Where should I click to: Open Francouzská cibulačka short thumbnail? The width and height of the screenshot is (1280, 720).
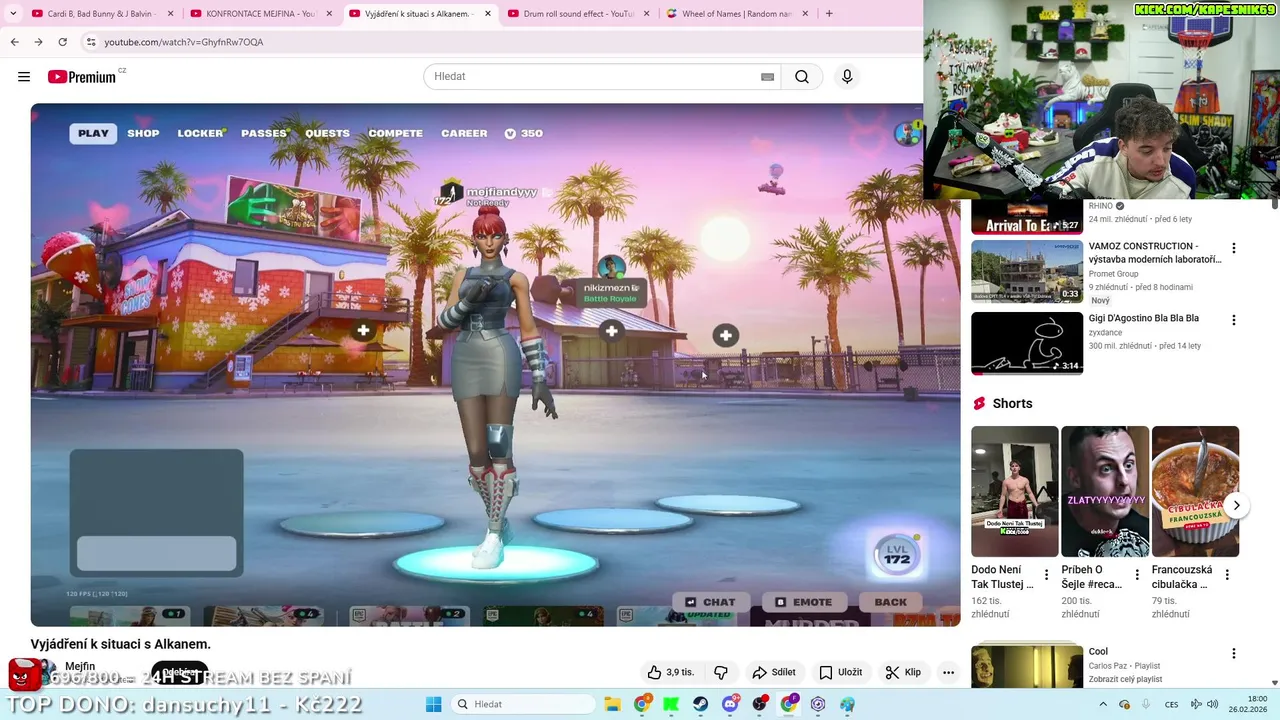[x=1195, y=491]
